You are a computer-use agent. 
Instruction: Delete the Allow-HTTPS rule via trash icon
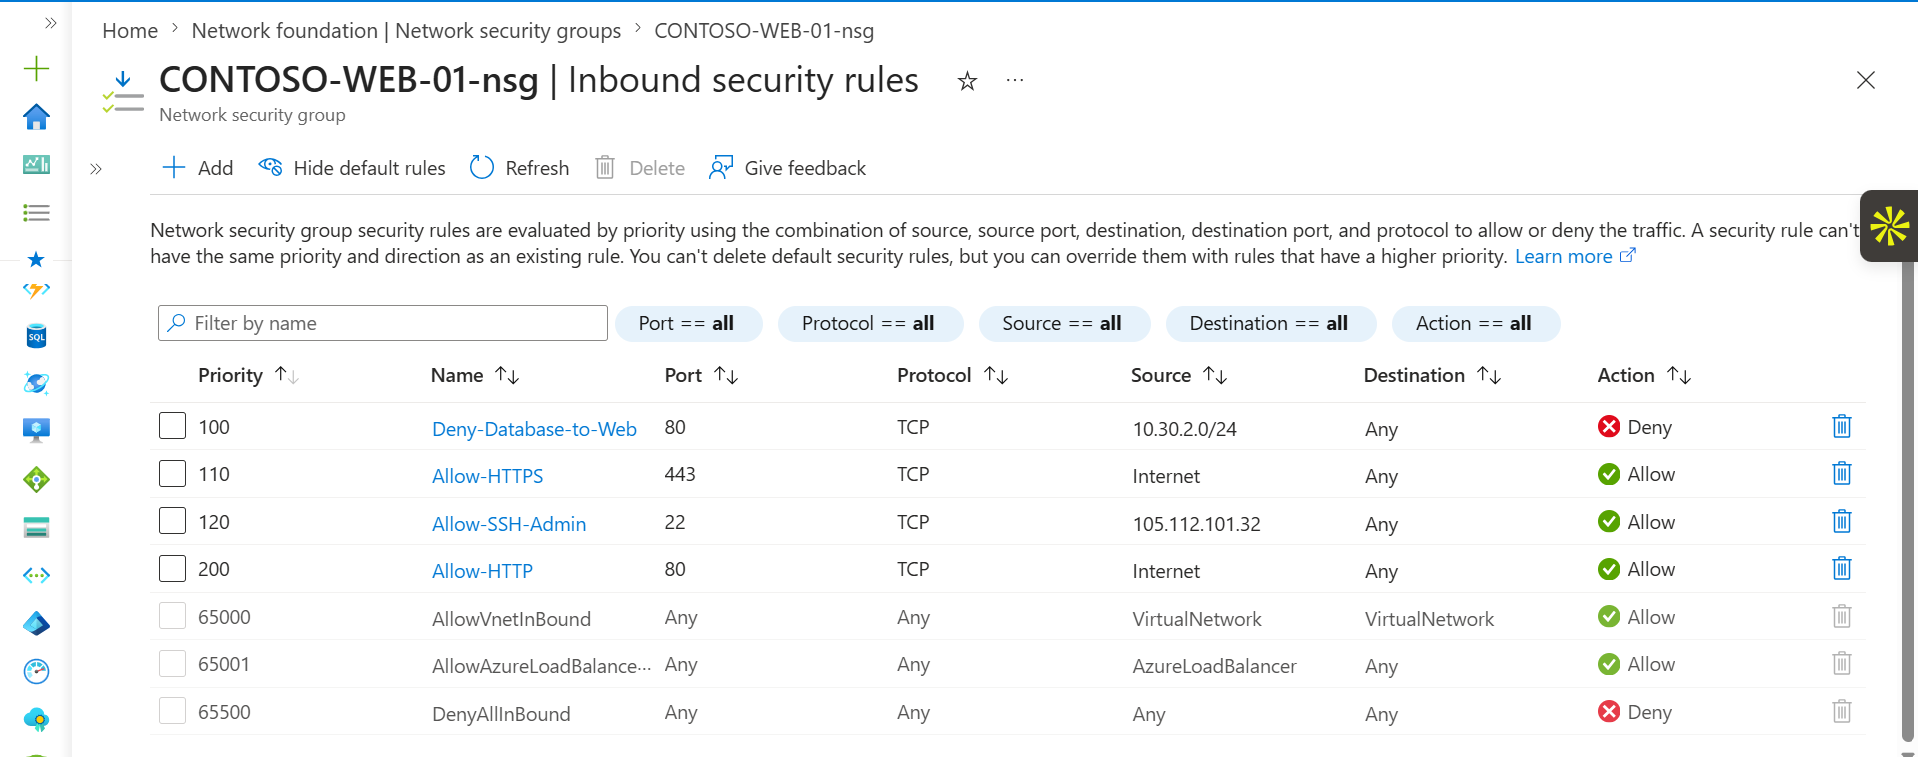coord(1841,474)
